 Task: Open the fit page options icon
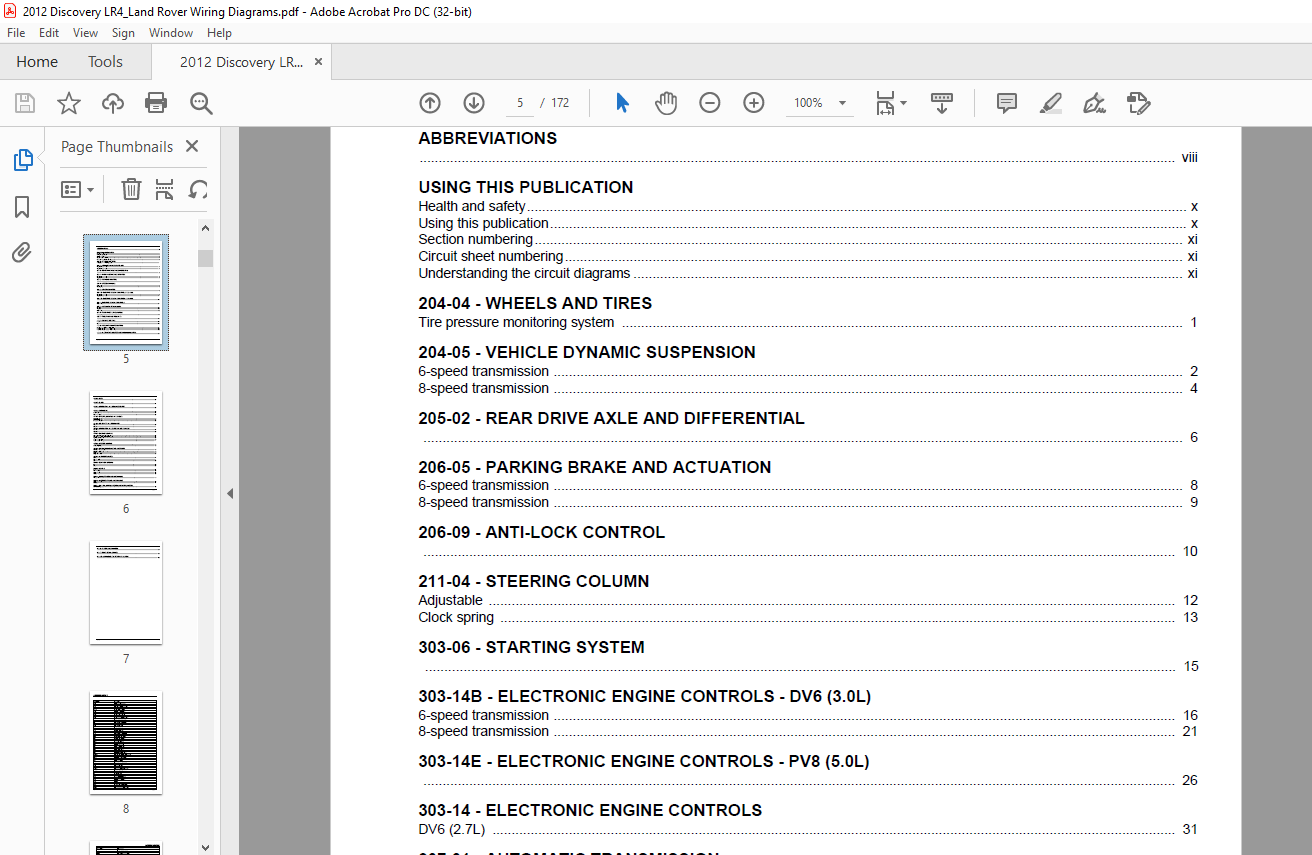[x=890, y=103]
